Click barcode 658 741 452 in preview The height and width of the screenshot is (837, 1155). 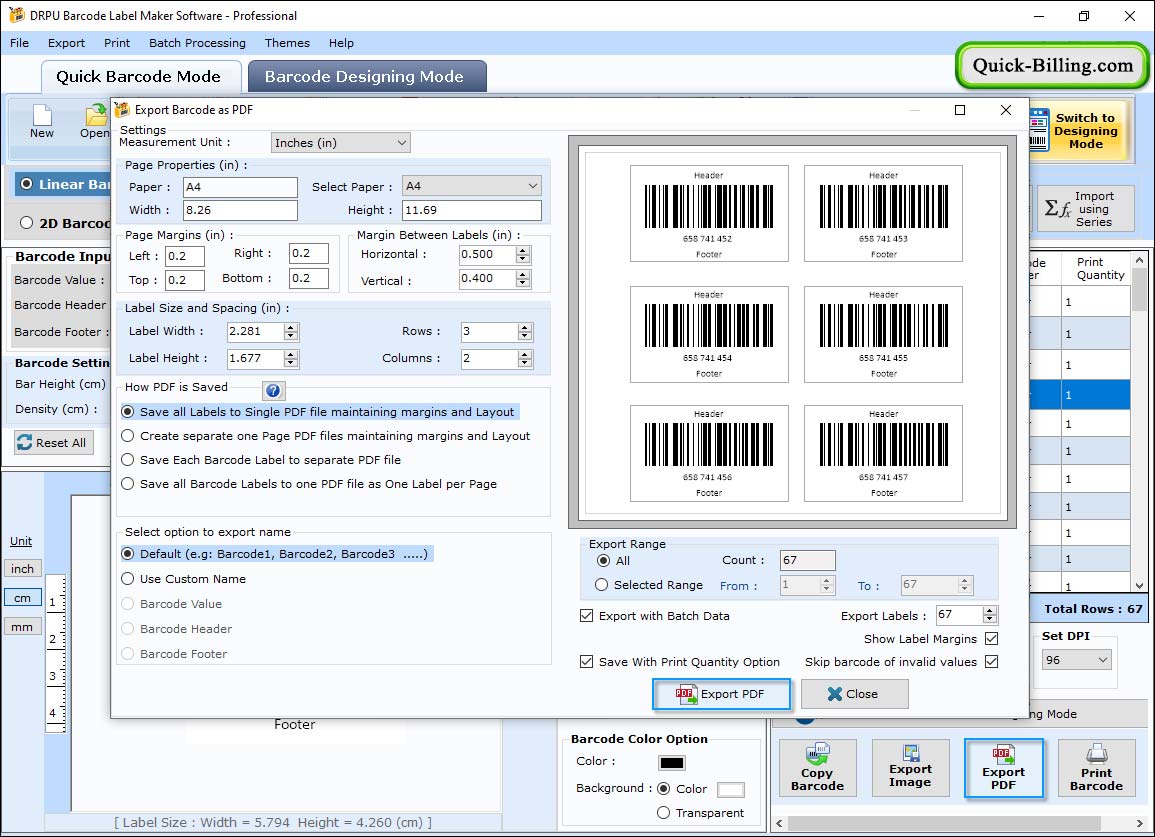pos(709,213)
